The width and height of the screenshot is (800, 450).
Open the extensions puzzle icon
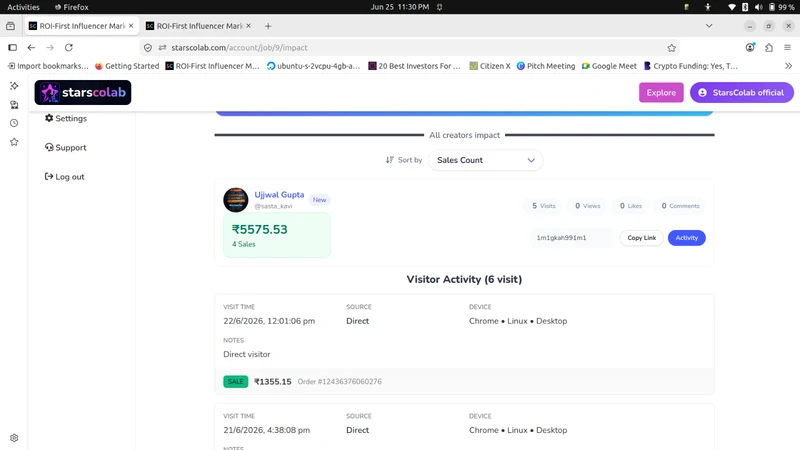pos(769,47)
